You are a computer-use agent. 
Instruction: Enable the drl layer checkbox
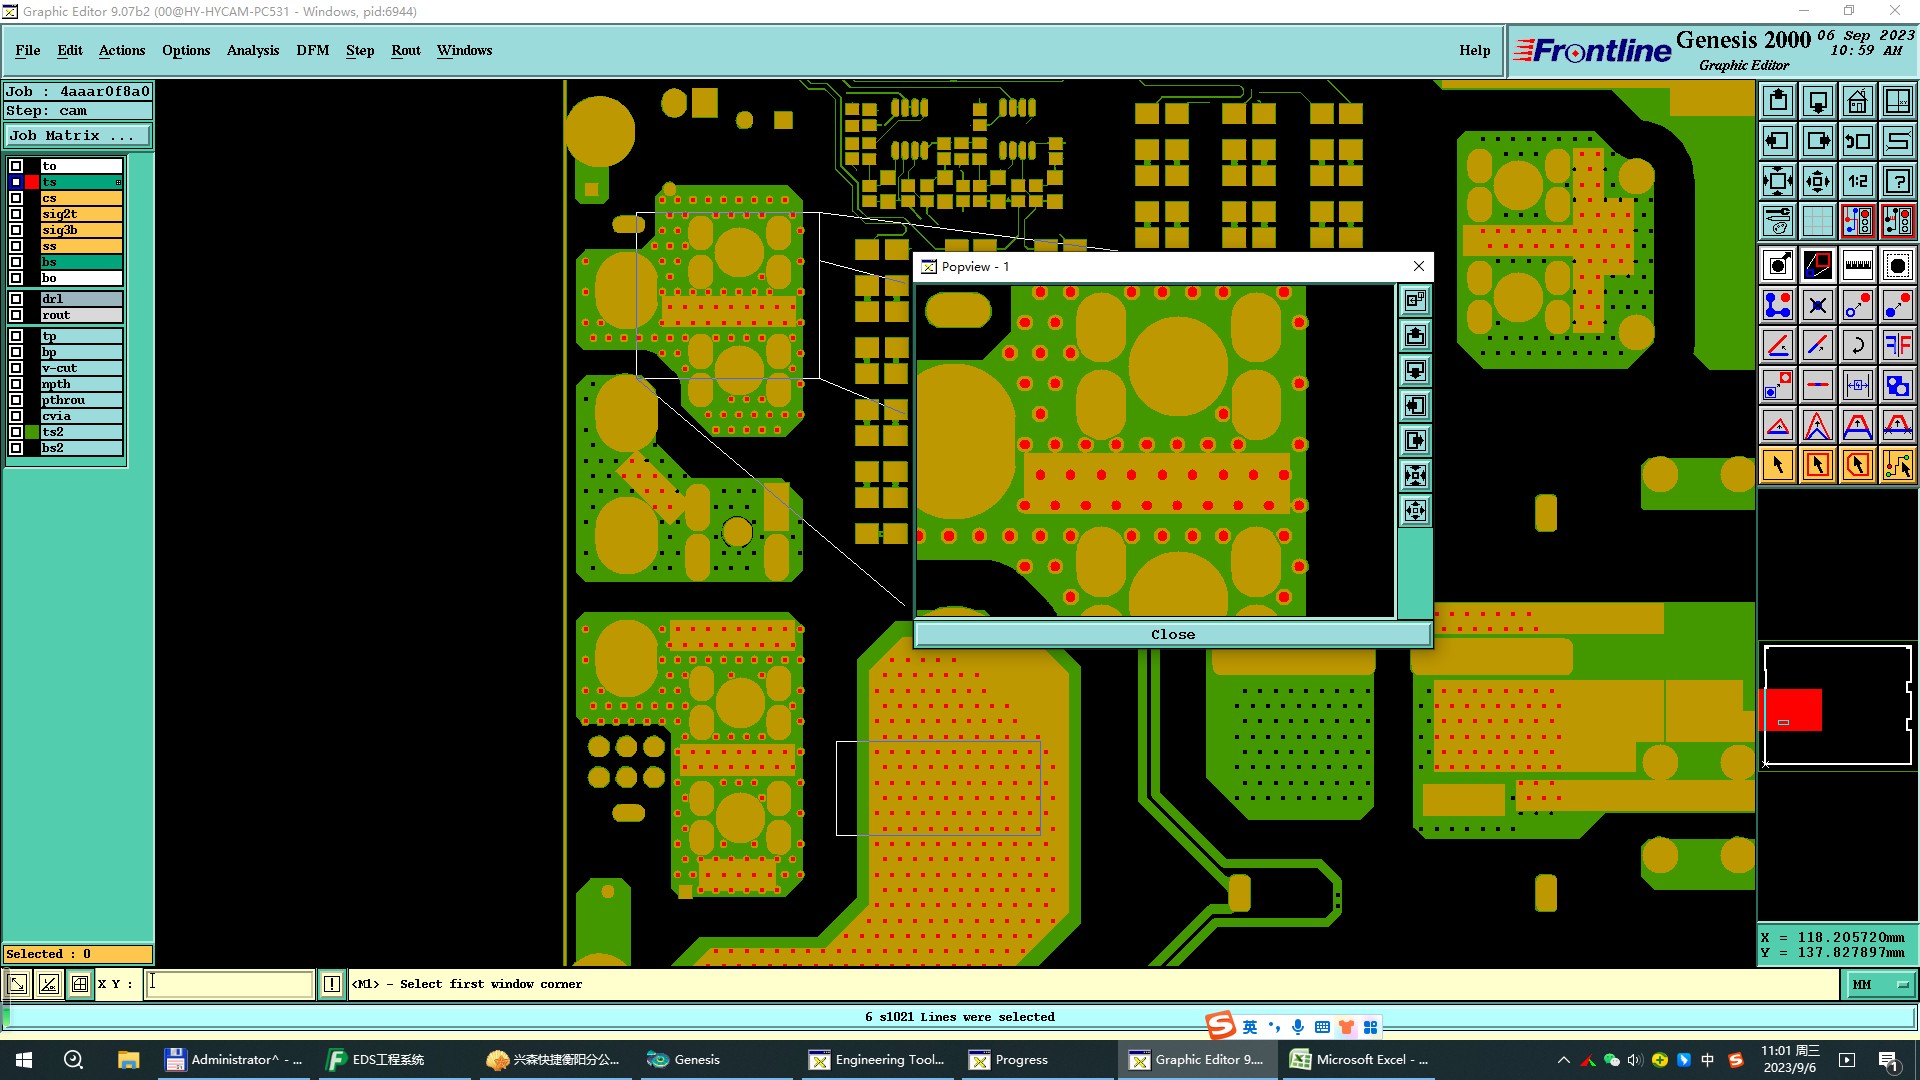point(16,299)
